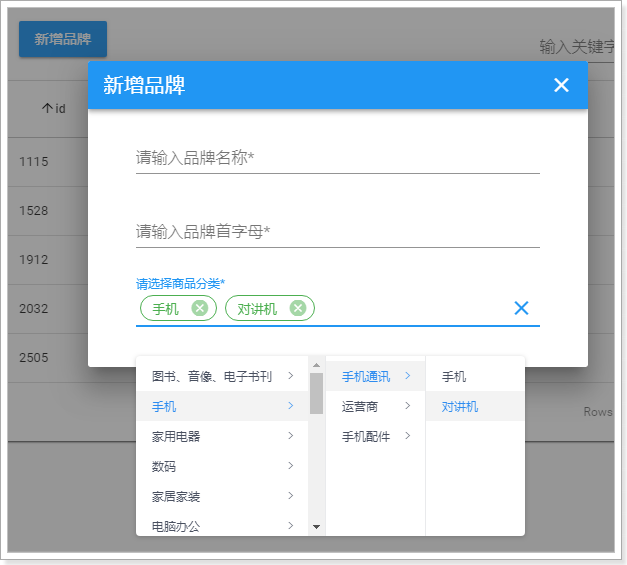Image resolution: width=627 pixels, height=565 pixels.
Task: Click the 新增品牌 button
Action: [63, 39]
